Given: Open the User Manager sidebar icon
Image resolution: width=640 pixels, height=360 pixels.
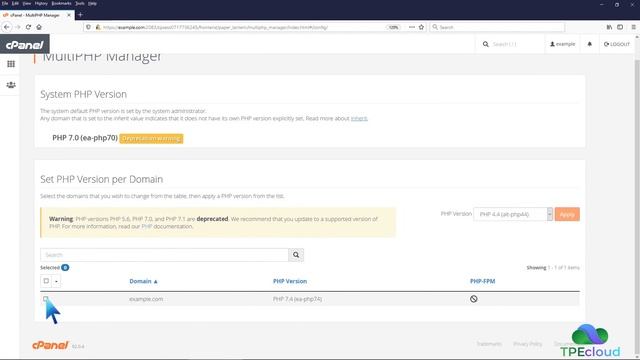Looking at the screenshot, I should pos(11,85).
